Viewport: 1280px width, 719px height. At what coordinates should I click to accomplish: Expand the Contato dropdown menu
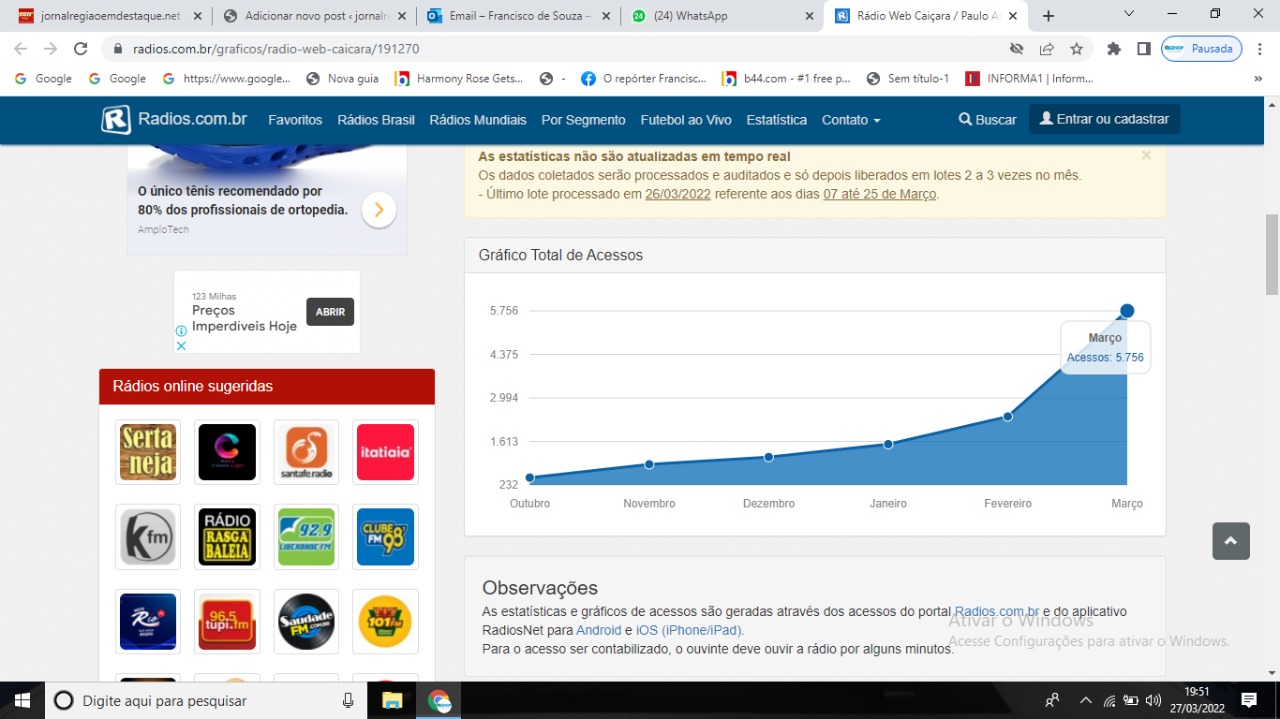click(x=850, y=120)
